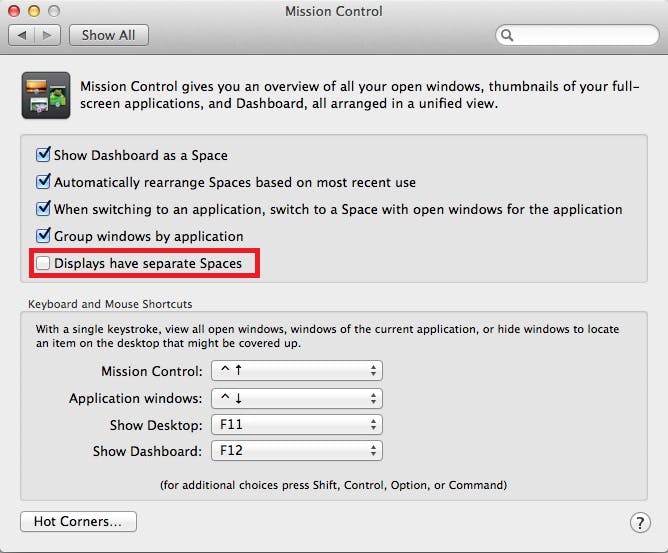Click the back navigation arrow
Viewport: 668px width, 553px height.
[x=21, y=35]
